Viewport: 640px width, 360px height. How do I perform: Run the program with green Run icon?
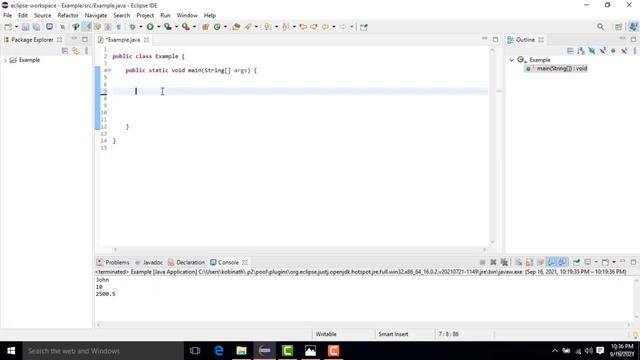point(150,27)
